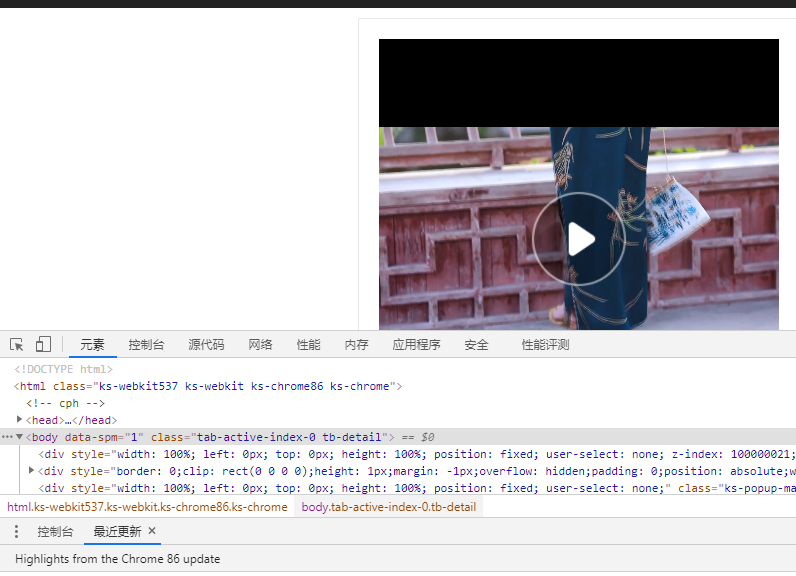The width and height of the screenshot is (796, 576).
Task: Expand the head element node
Action: (20, 420)
